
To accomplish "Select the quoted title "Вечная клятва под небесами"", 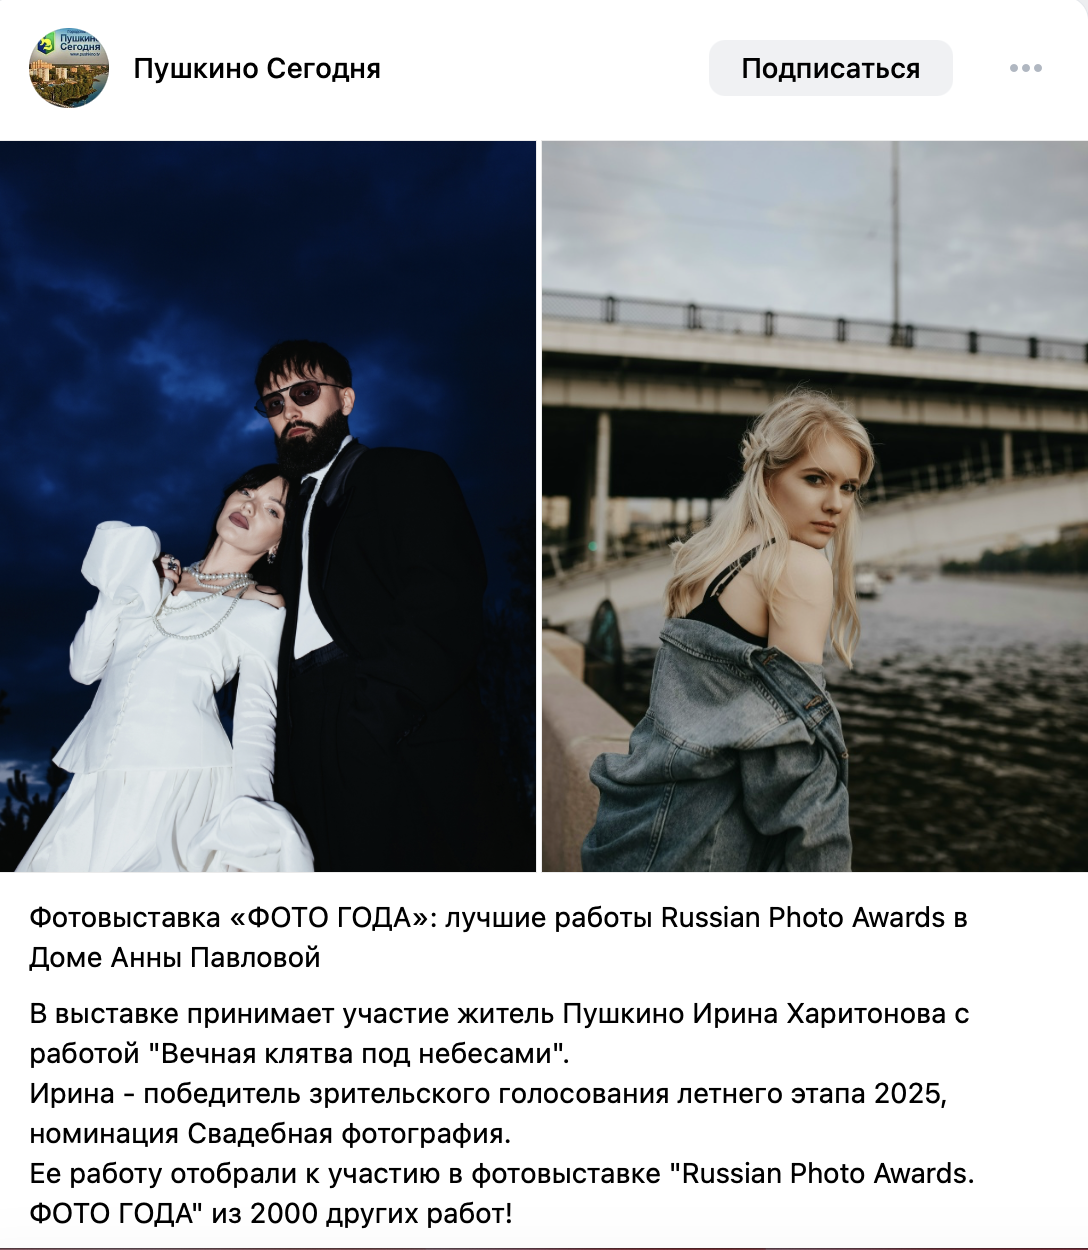I will [x=365, y=1053].
